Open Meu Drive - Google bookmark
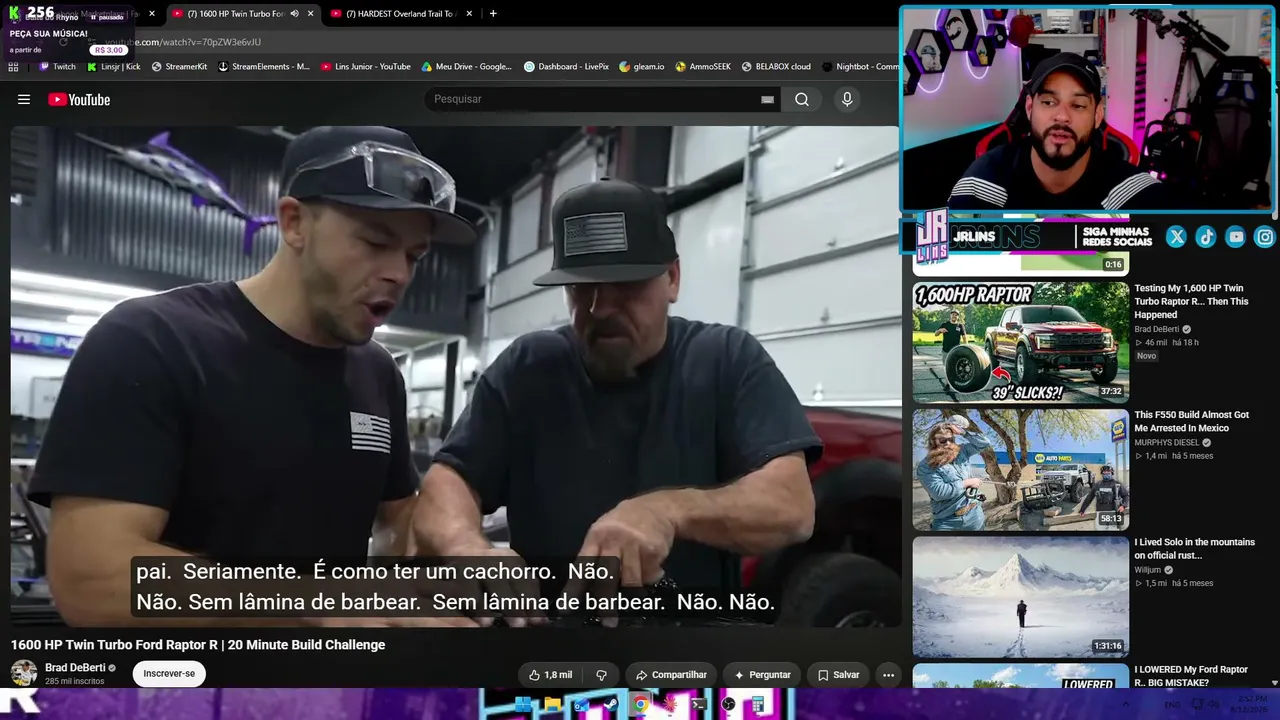Image resolution: width=1280 pixels, height=720 pixels. tap(466, 67)
